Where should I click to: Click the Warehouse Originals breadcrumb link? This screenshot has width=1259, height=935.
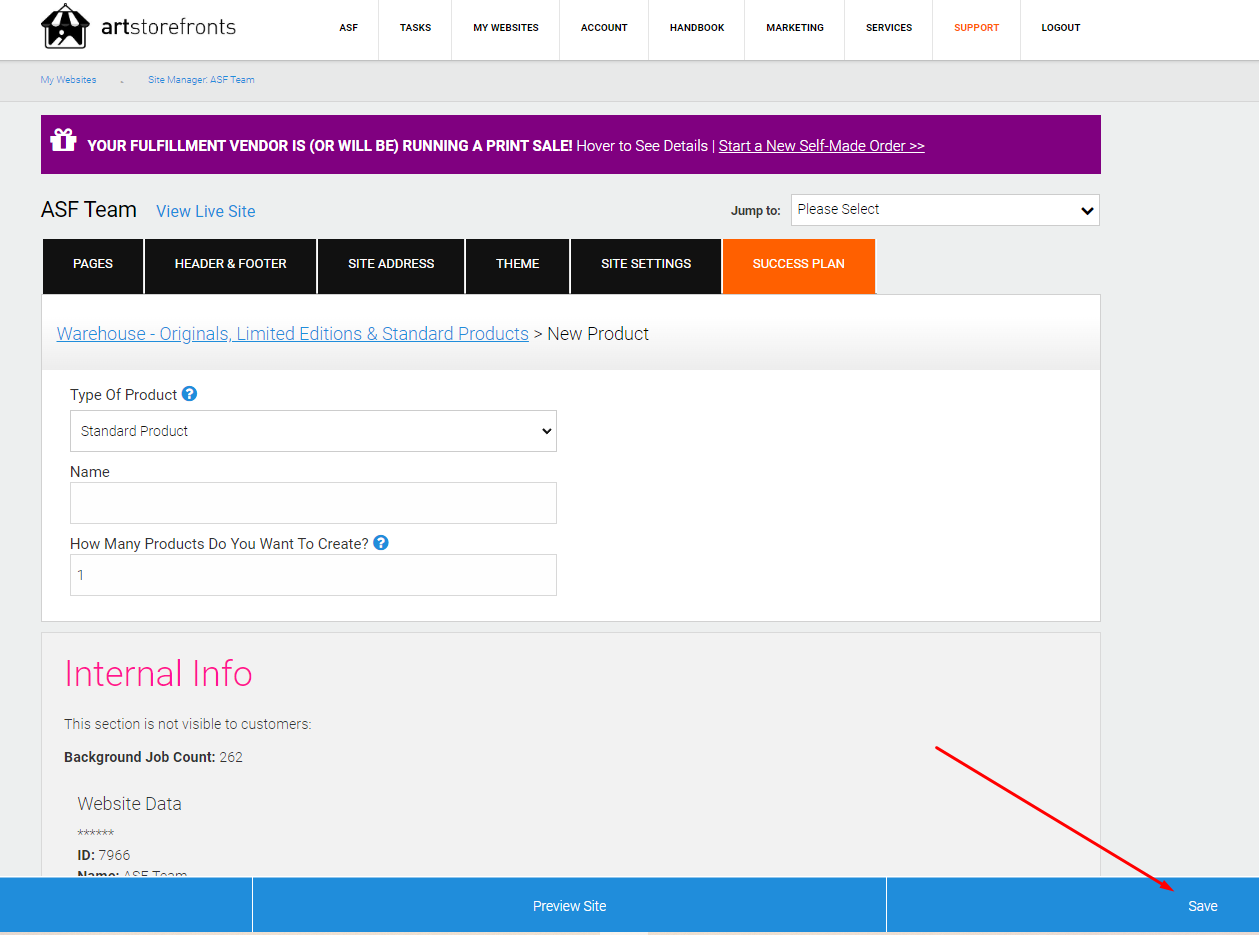293,334
